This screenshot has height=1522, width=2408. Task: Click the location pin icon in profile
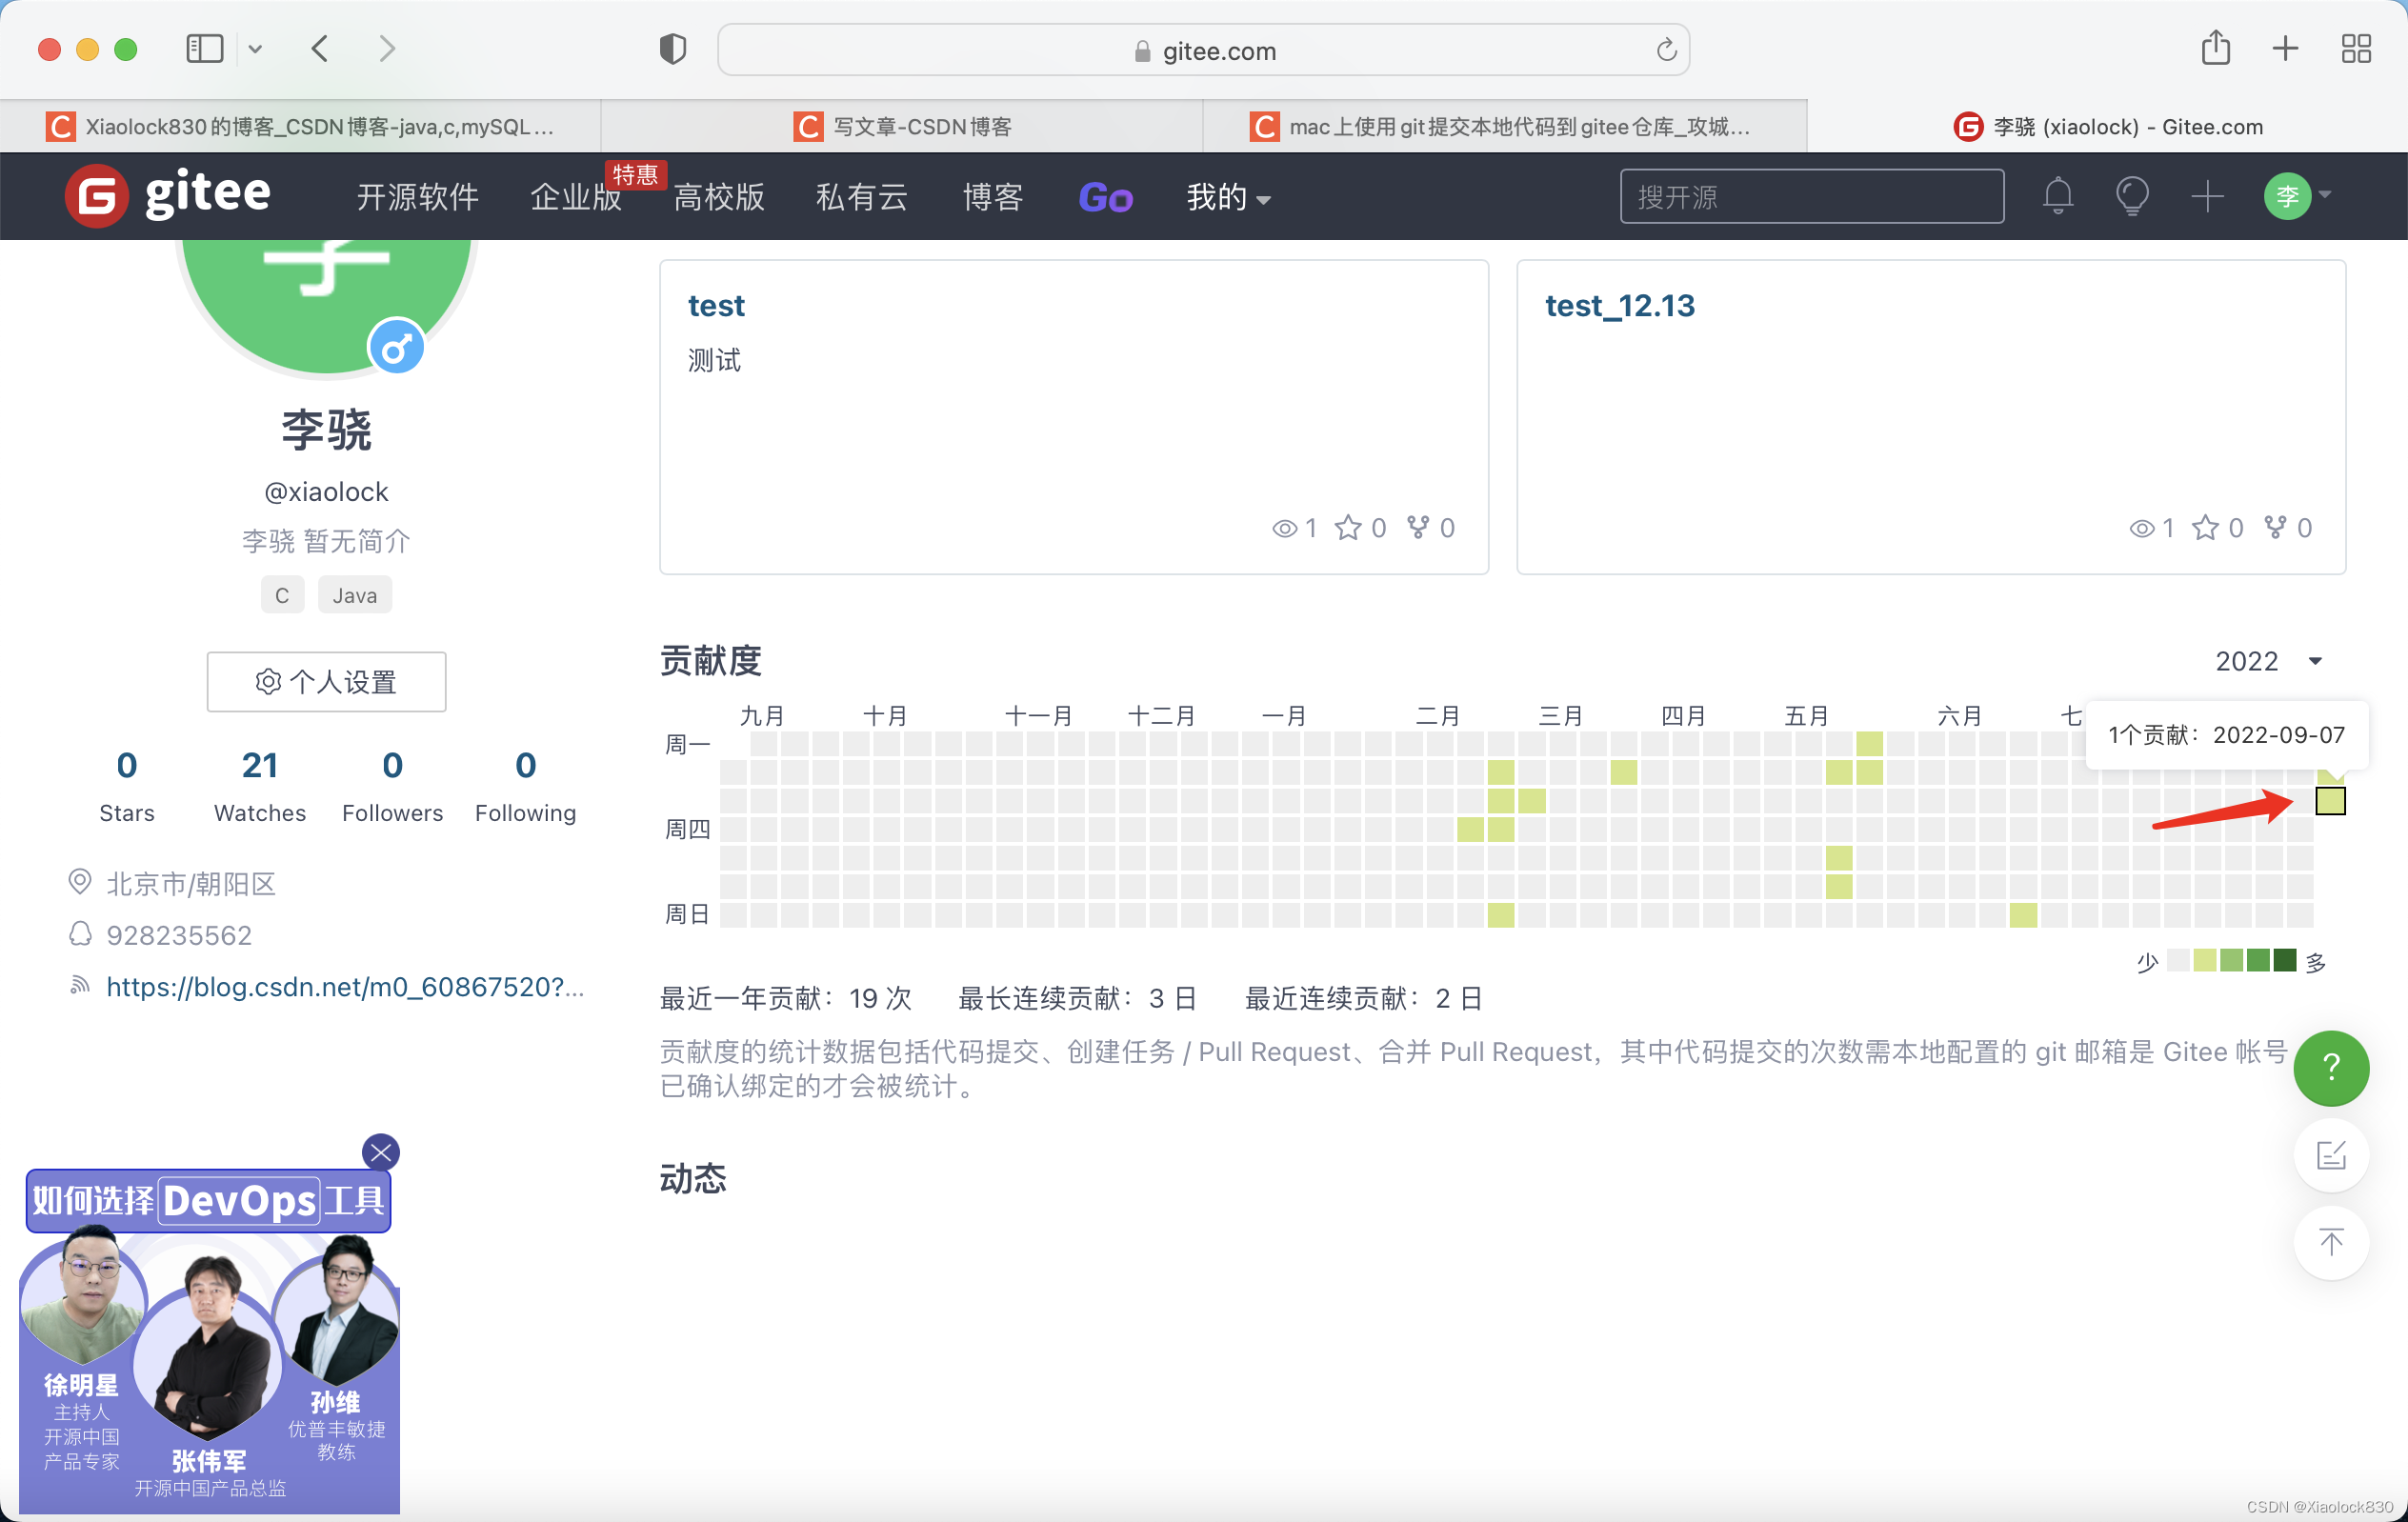pyautogui.click(x=83, y=882)
